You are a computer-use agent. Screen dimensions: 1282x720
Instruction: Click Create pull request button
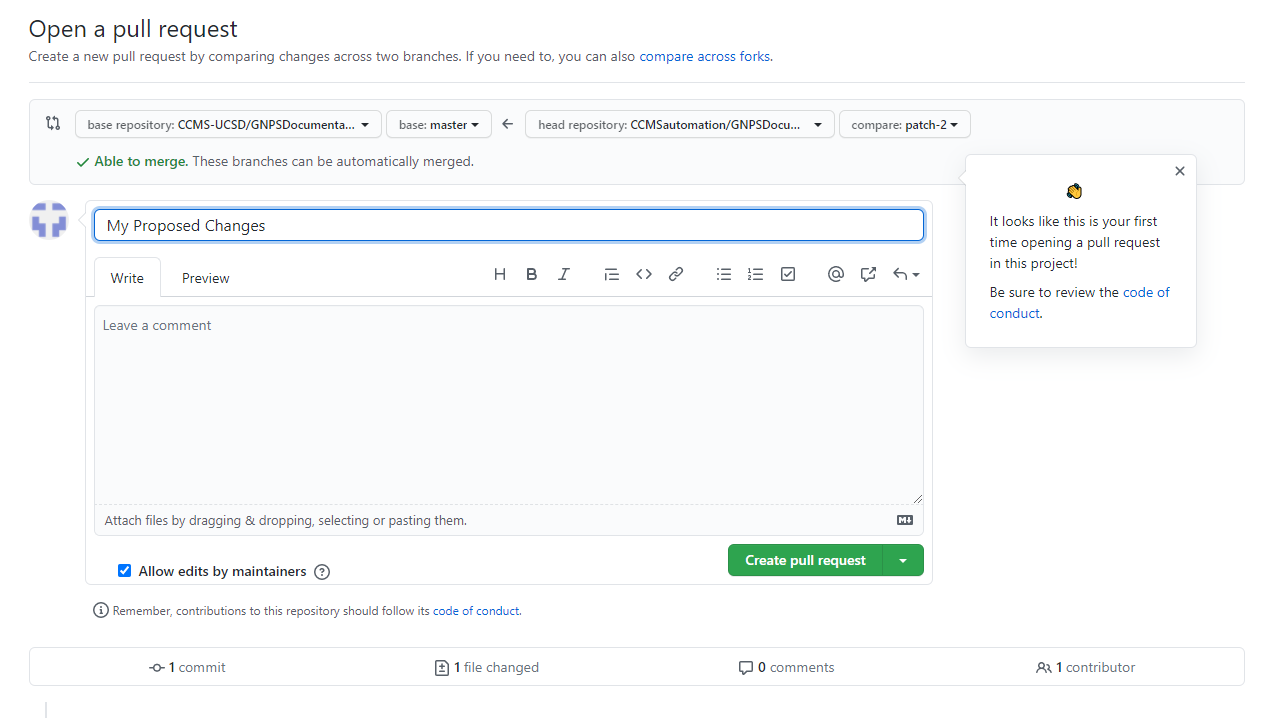pyautogui.click(x=805, y=560)
